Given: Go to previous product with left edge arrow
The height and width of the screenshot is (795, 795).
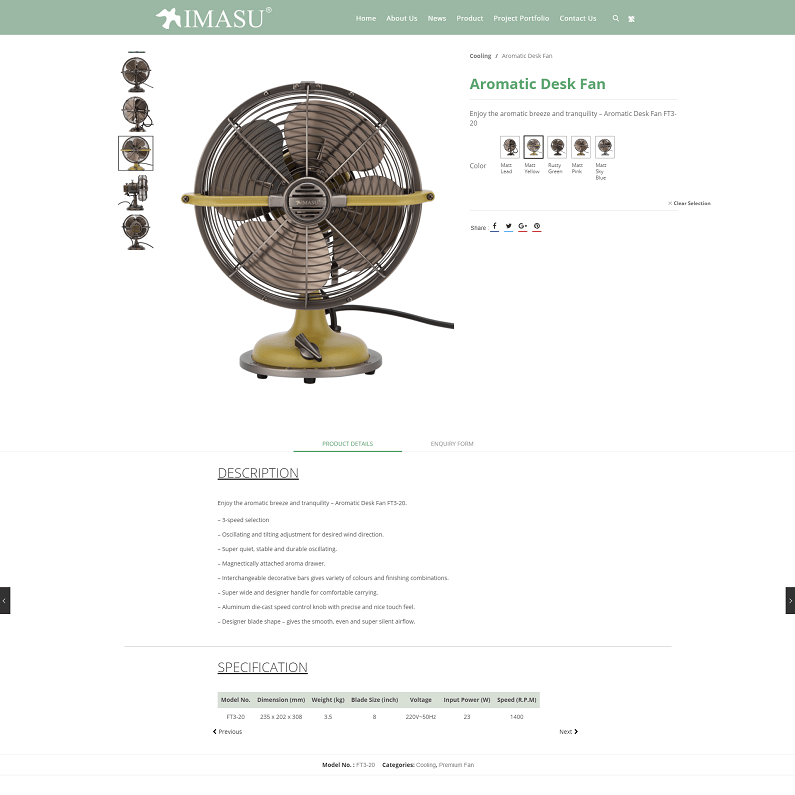Looking at the screenshot, I should coord(5,600).
